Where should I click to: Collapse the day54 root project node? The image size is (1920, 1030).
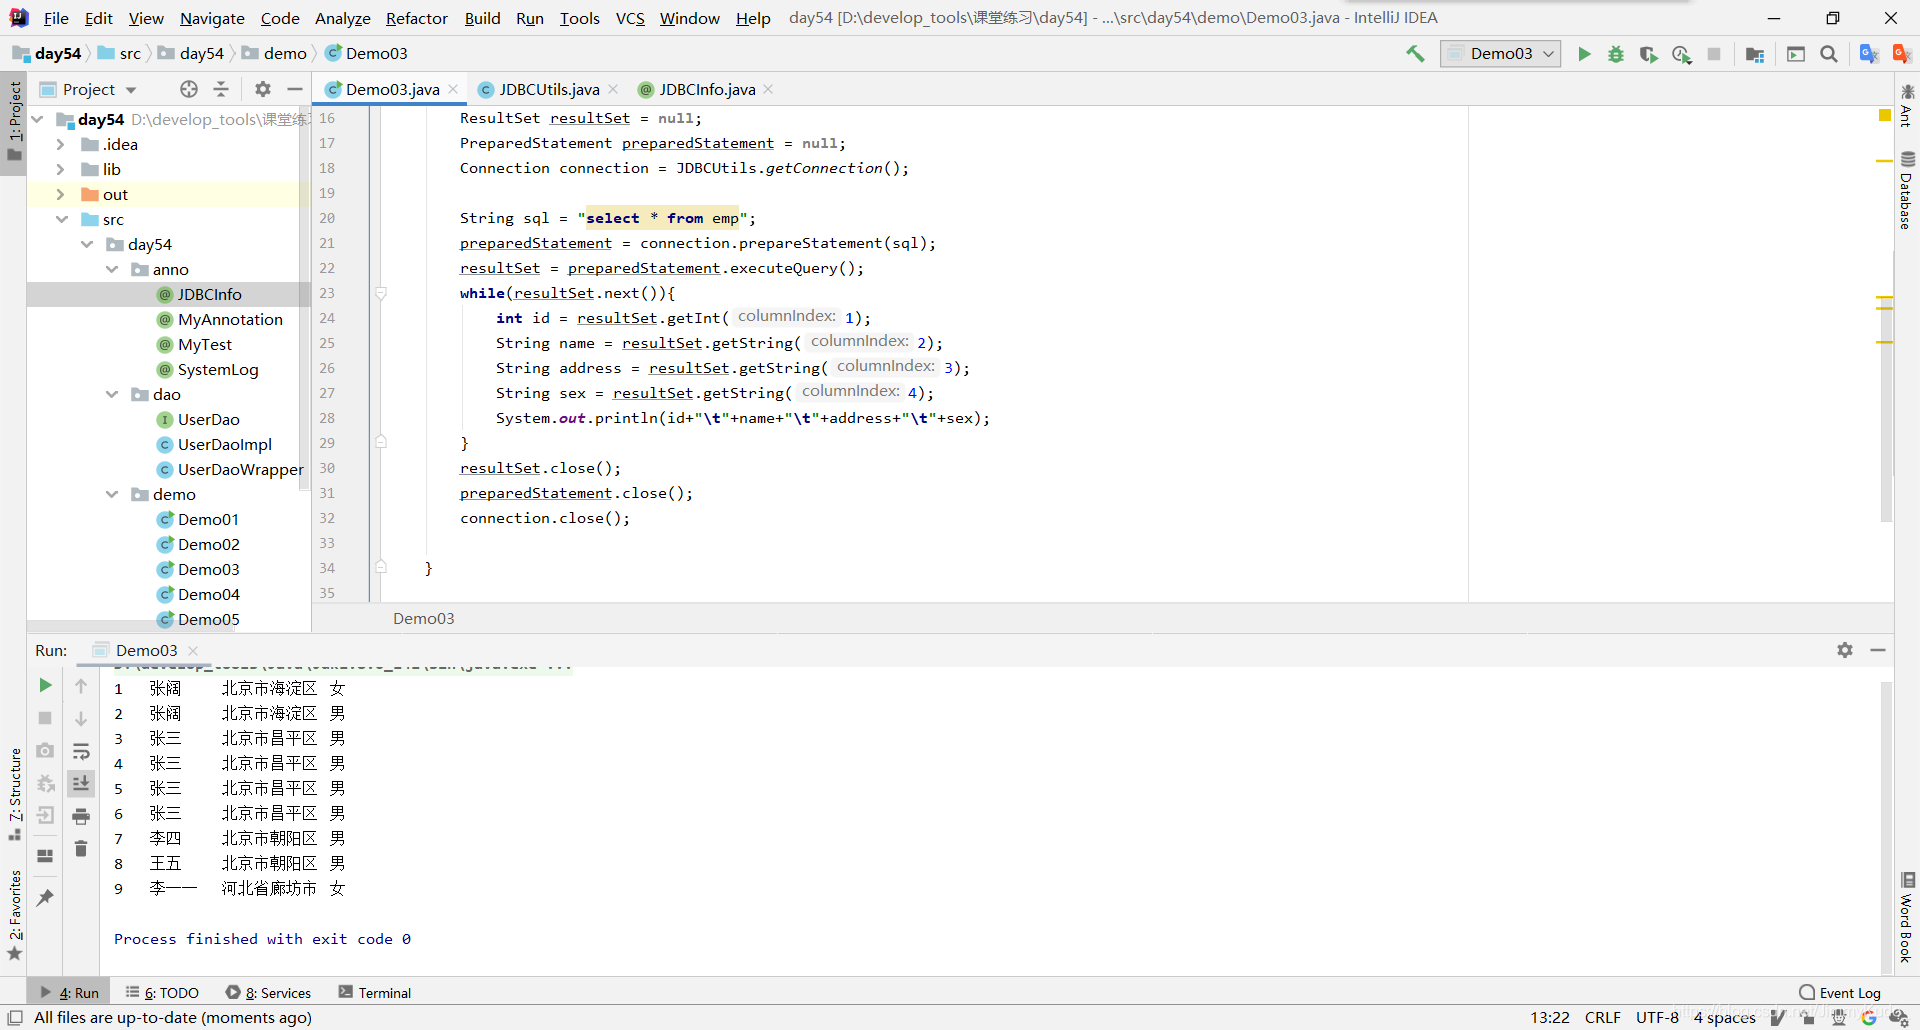coord(38,119)
